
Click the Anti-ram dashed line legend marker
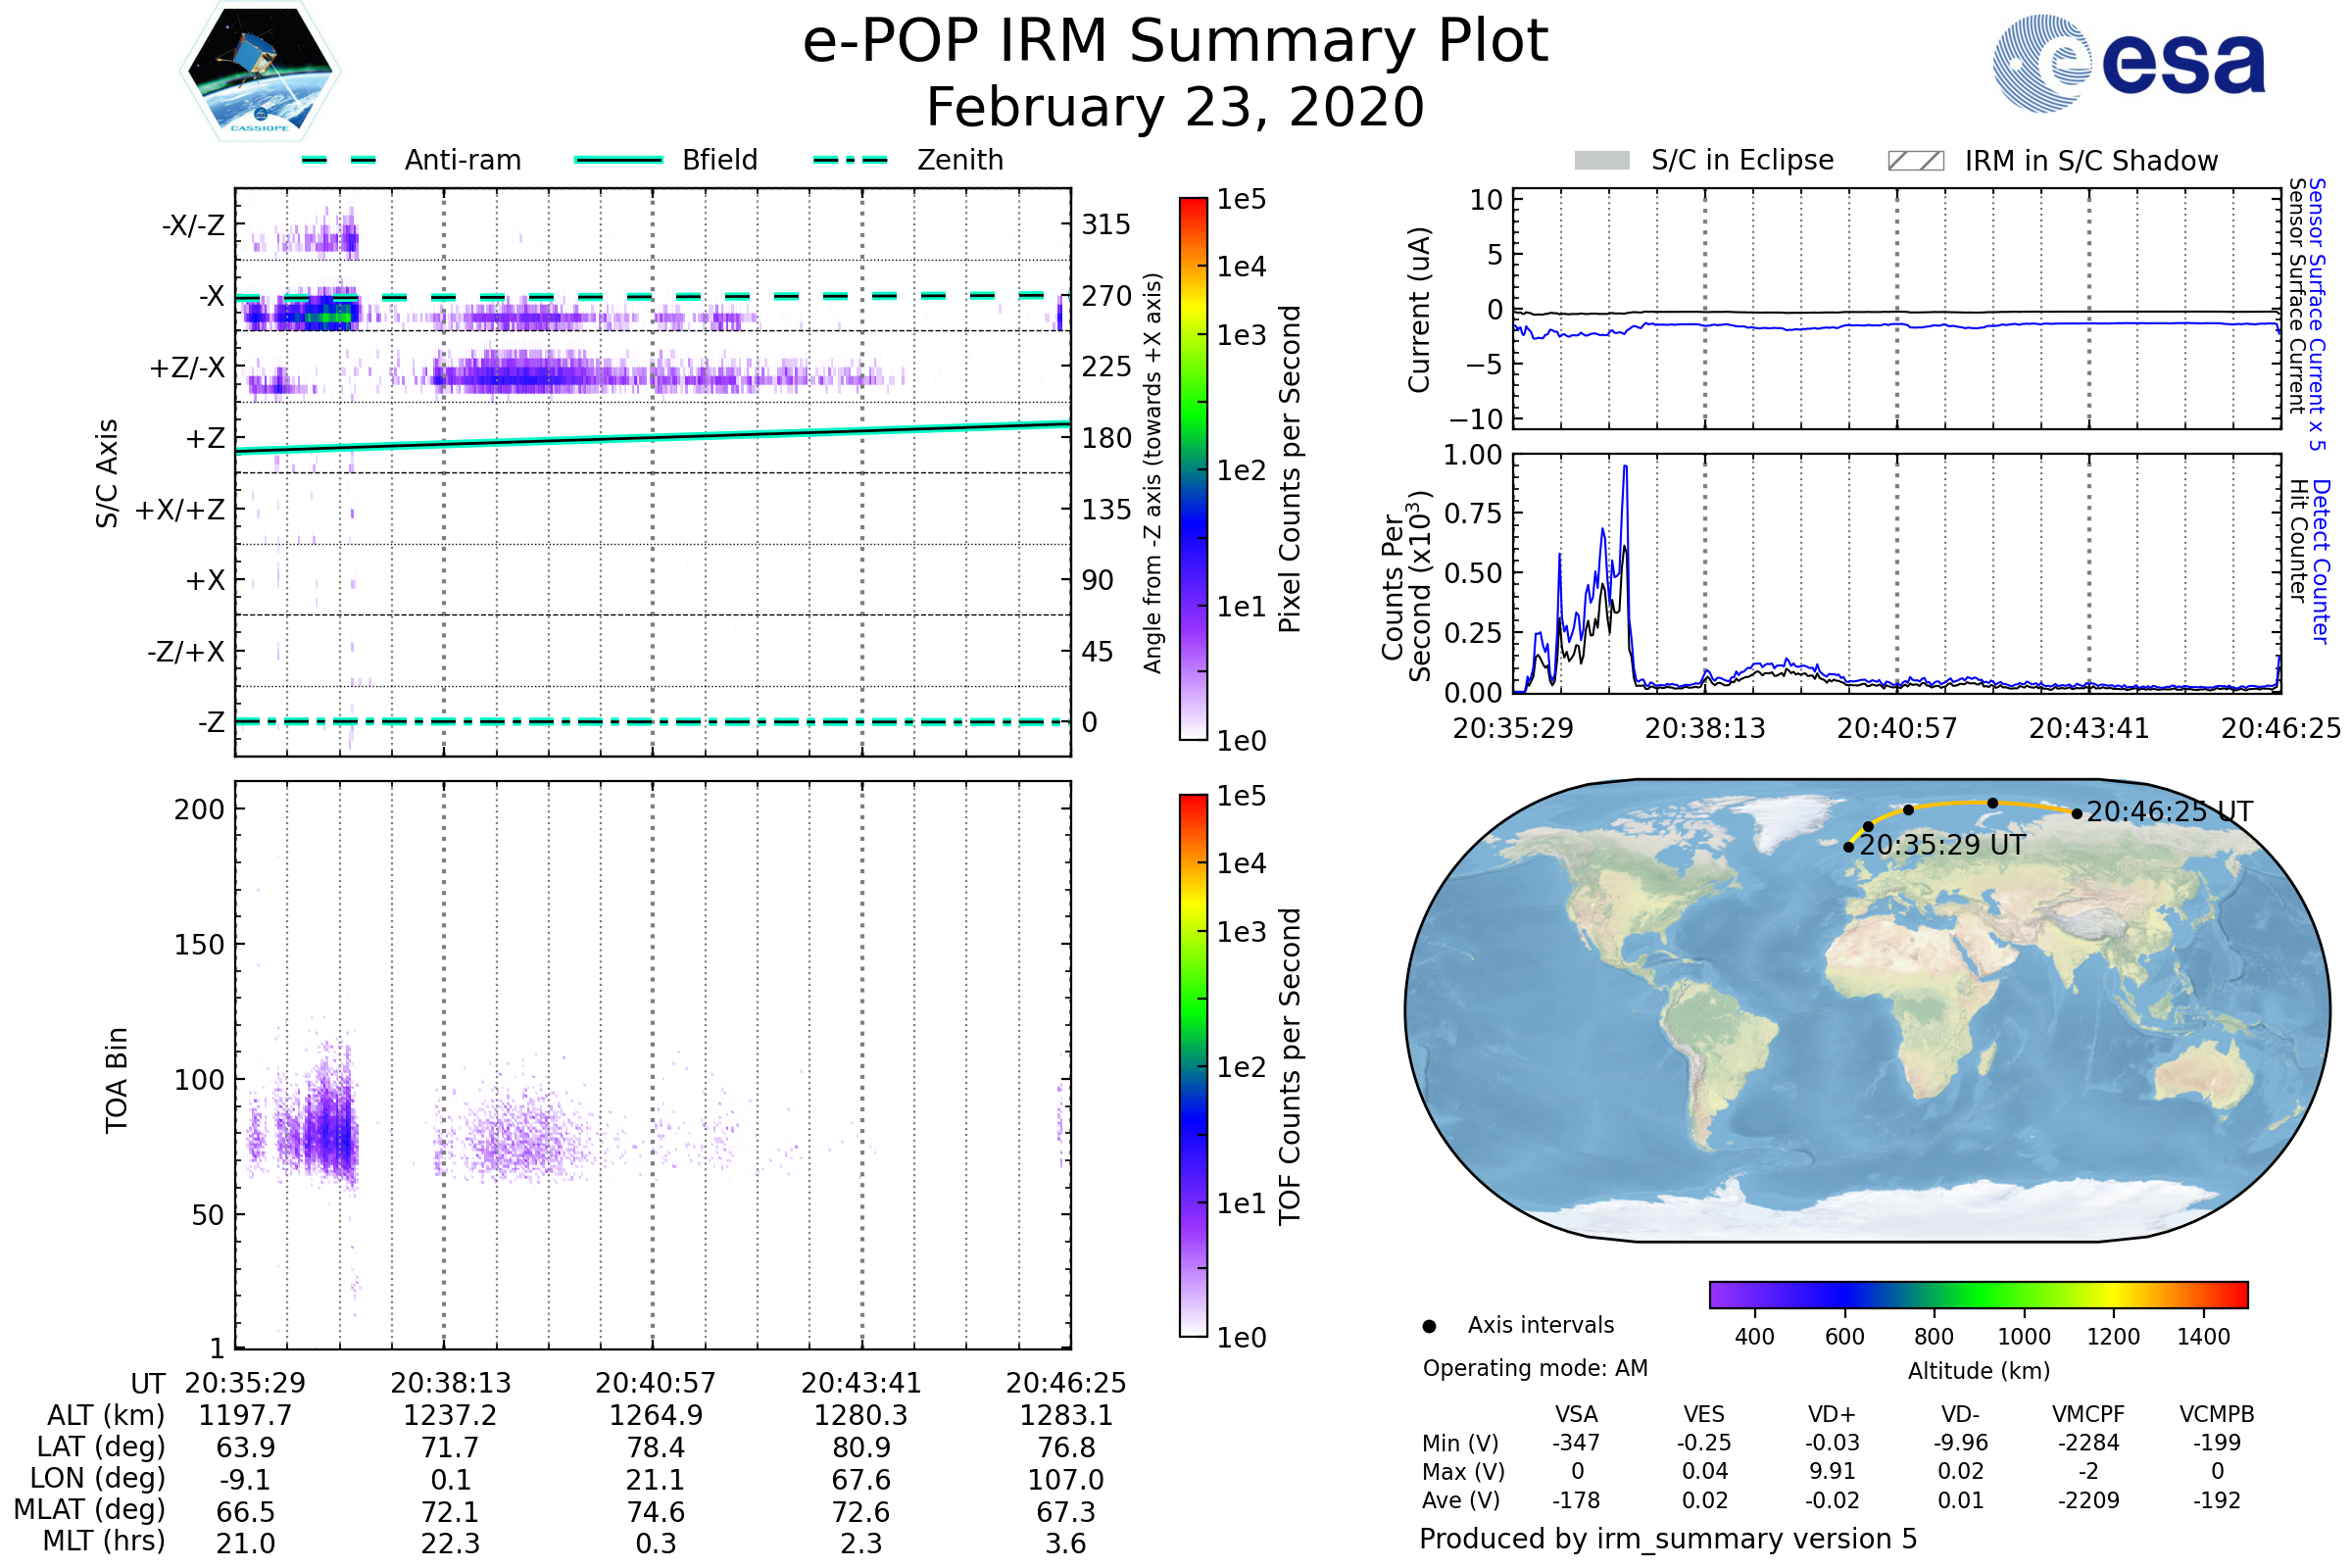click(339, 160)
